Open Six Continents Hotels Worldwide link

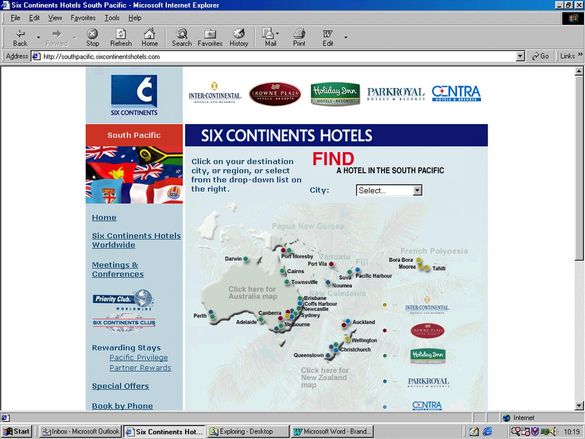tap(136, 240)
